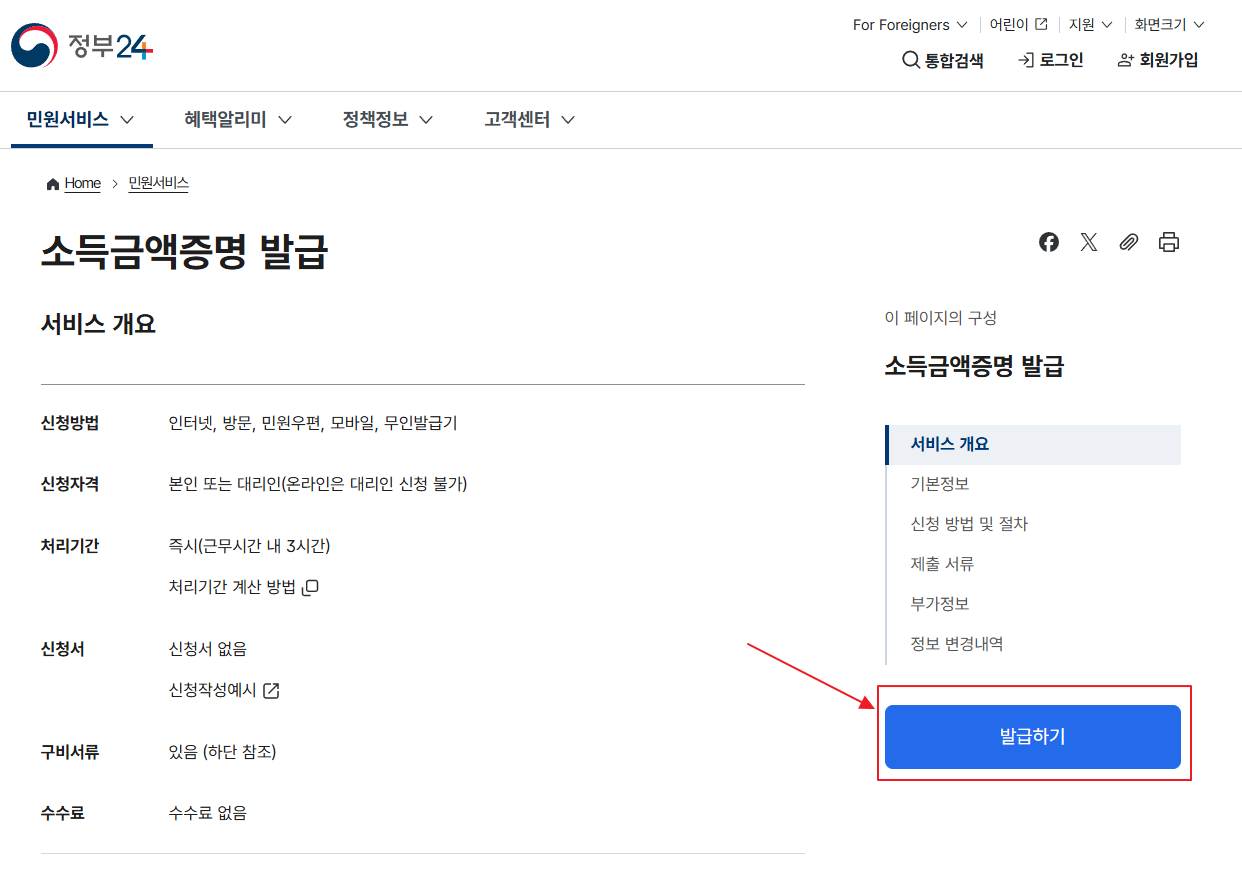Expand the 민원서비스 menu chevron

click(127, 120)
